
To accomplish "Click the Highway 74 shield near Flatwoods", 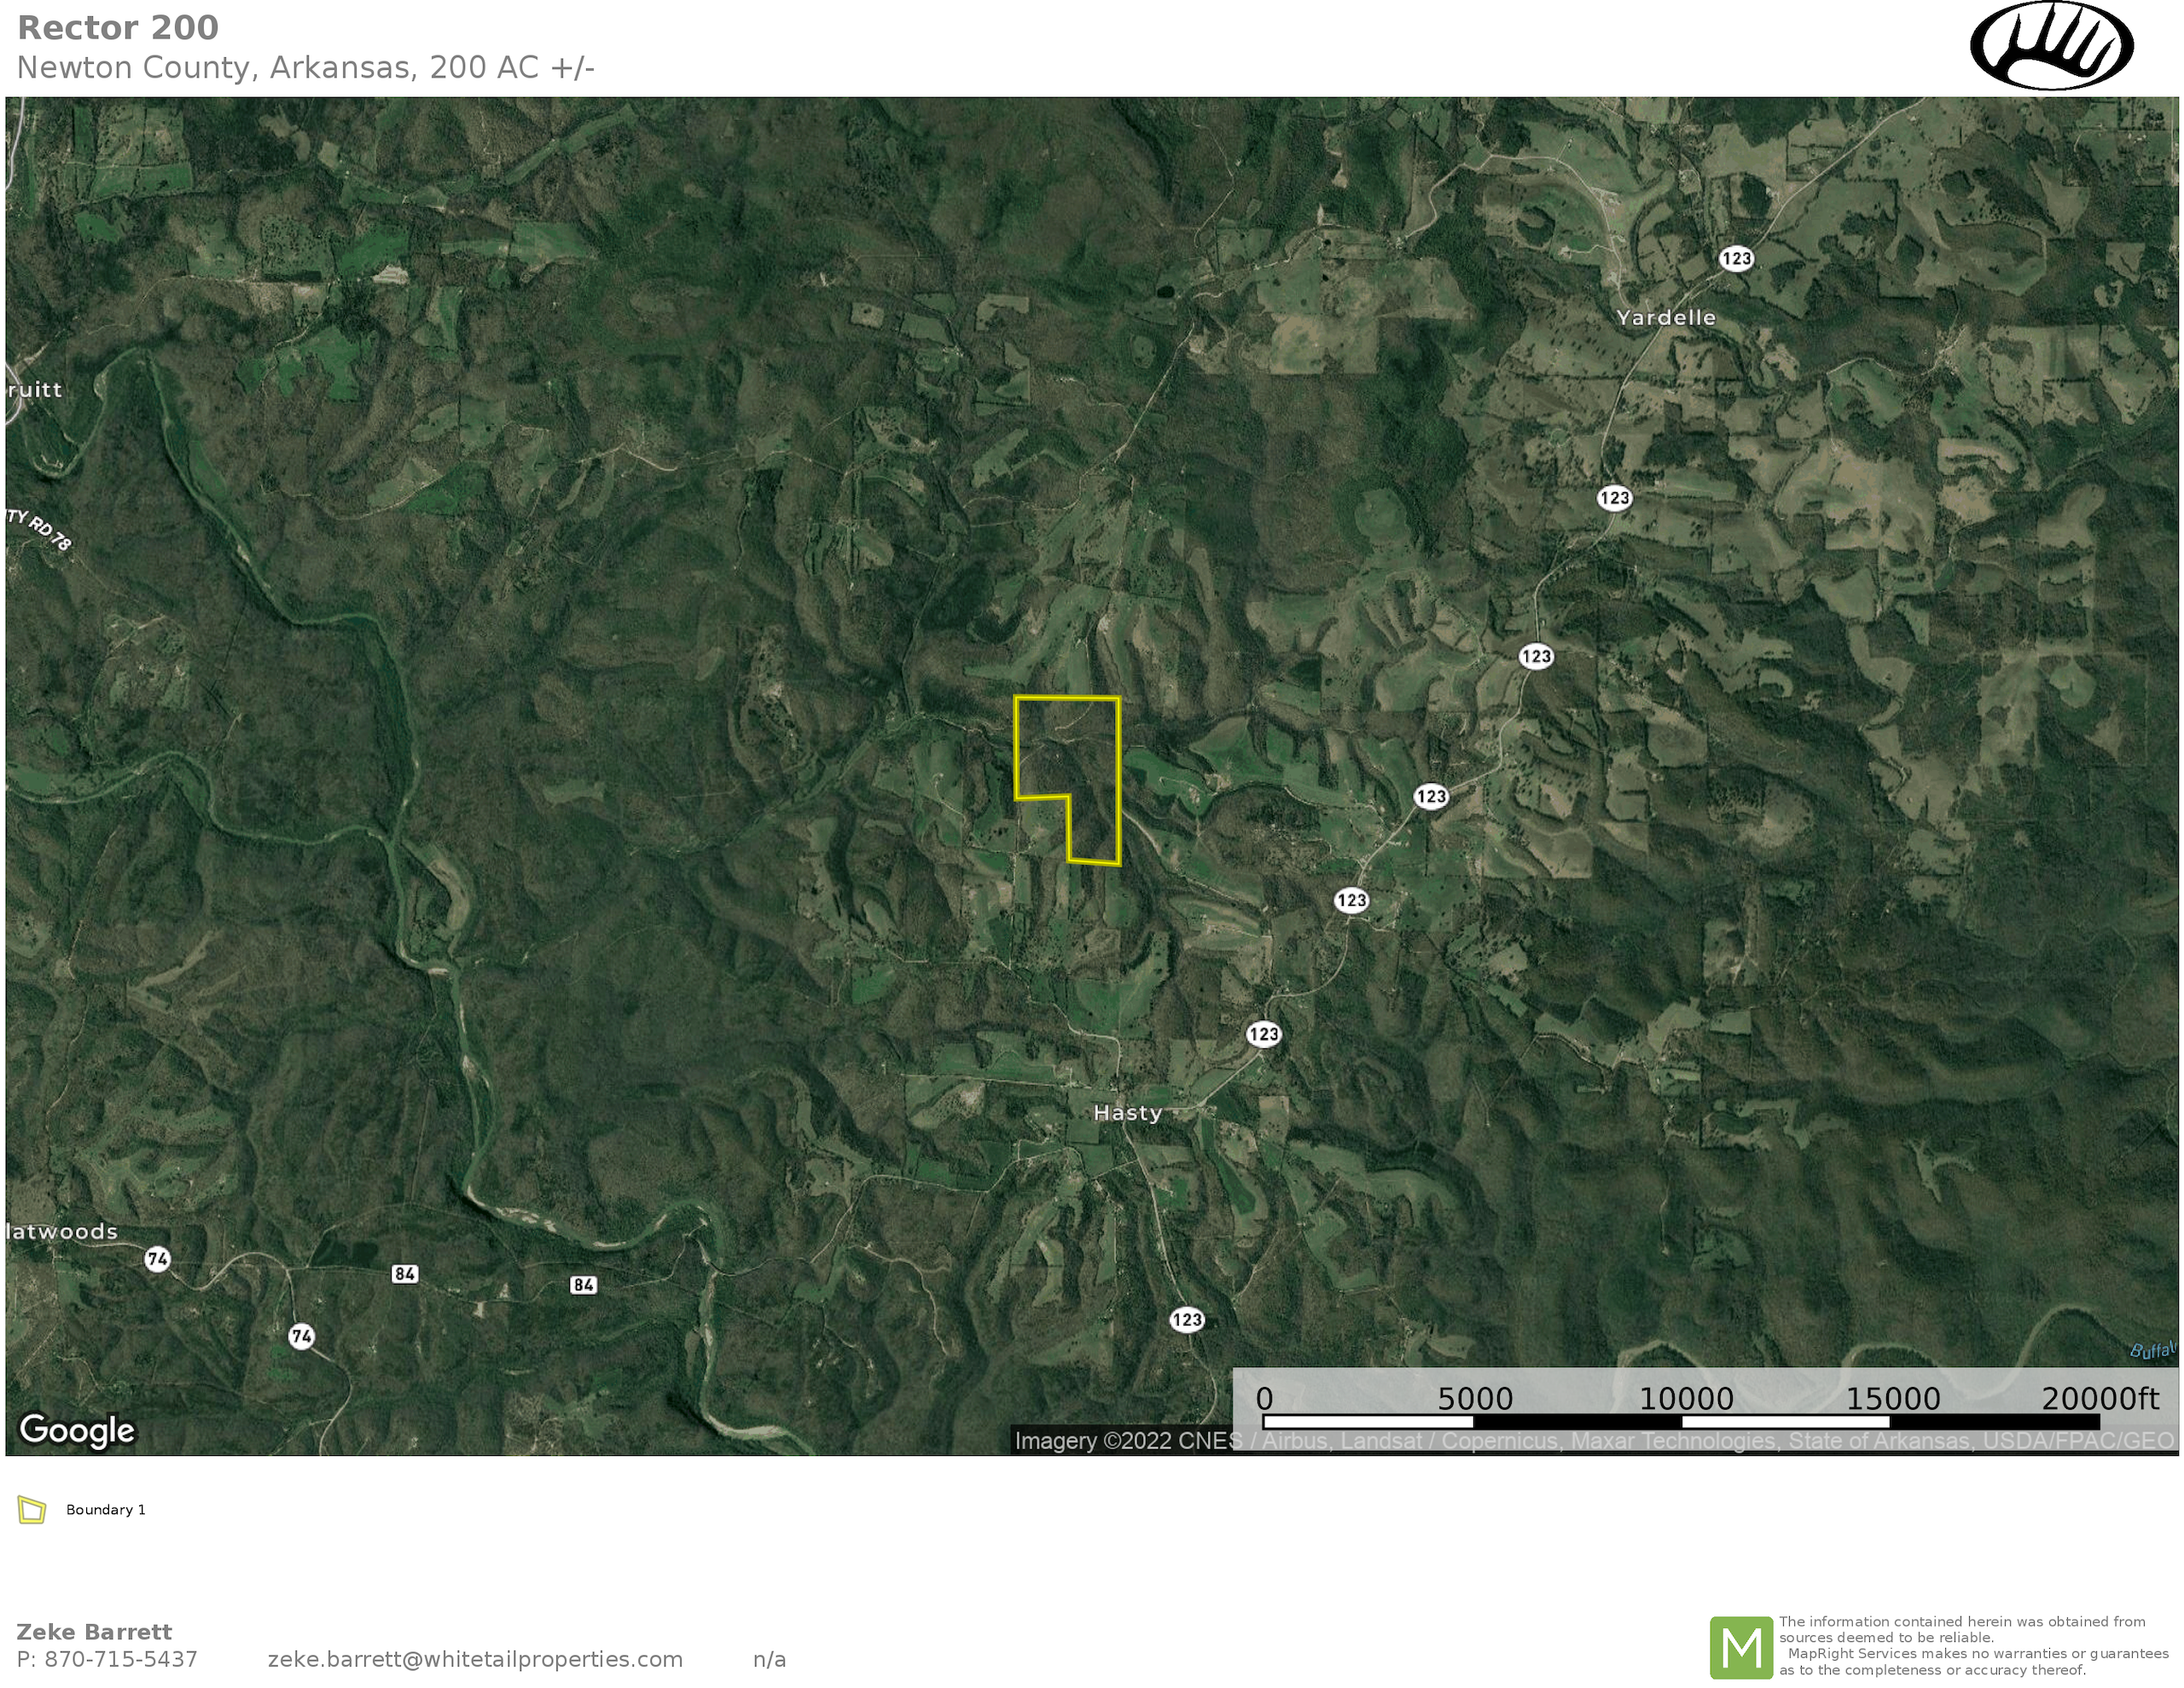I will coord(157,1259).
